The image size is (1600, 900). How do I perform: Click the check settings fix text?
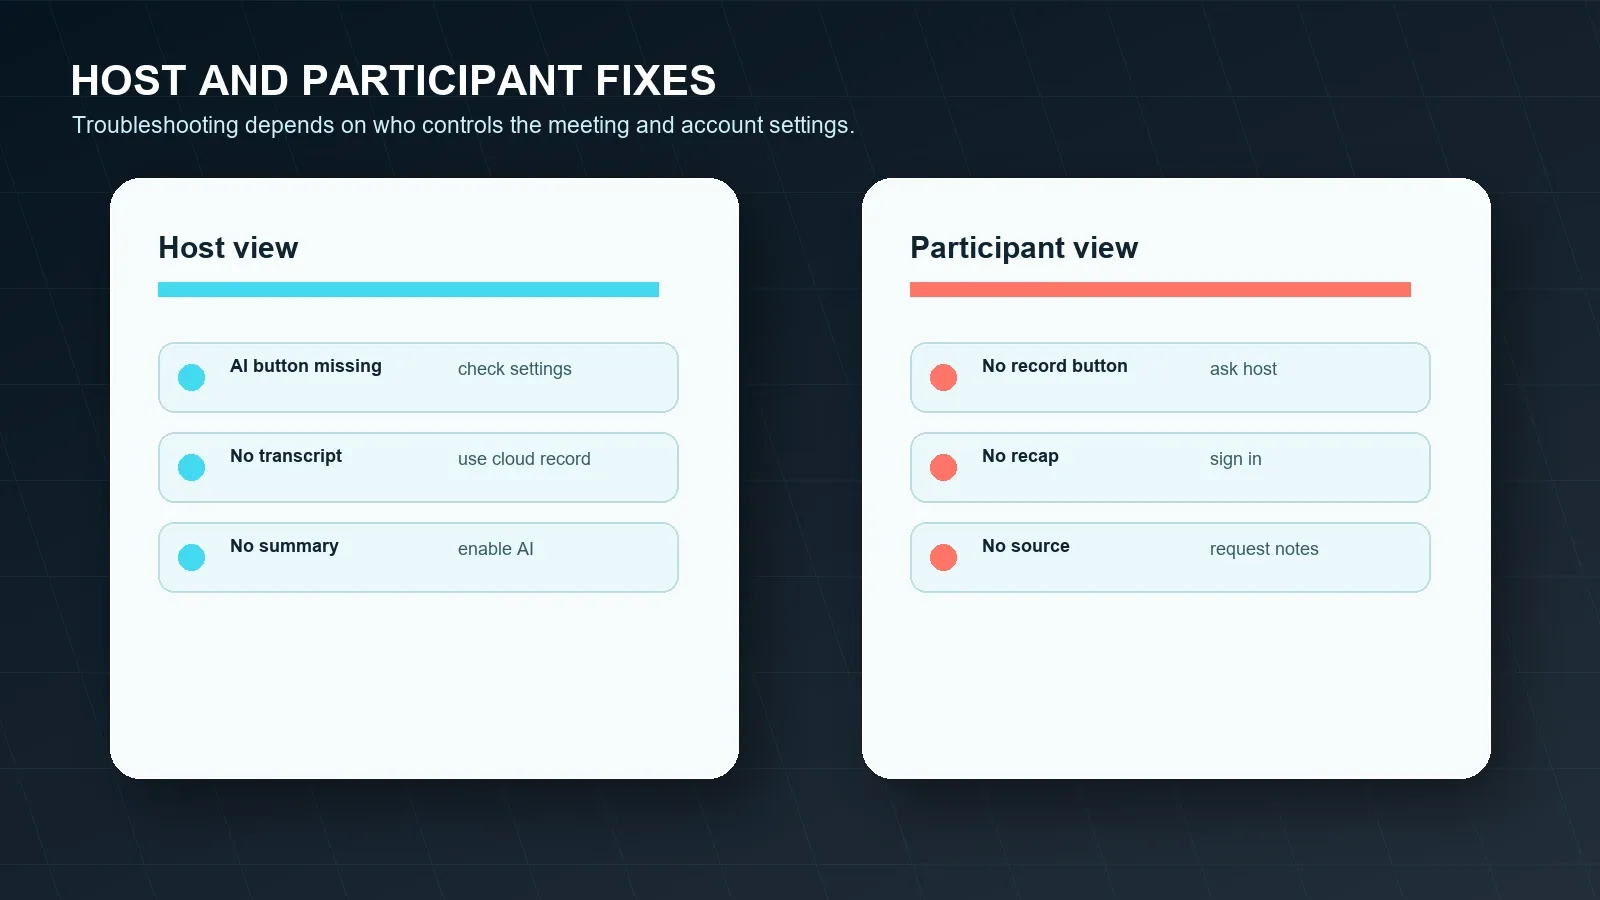point(515,369)
